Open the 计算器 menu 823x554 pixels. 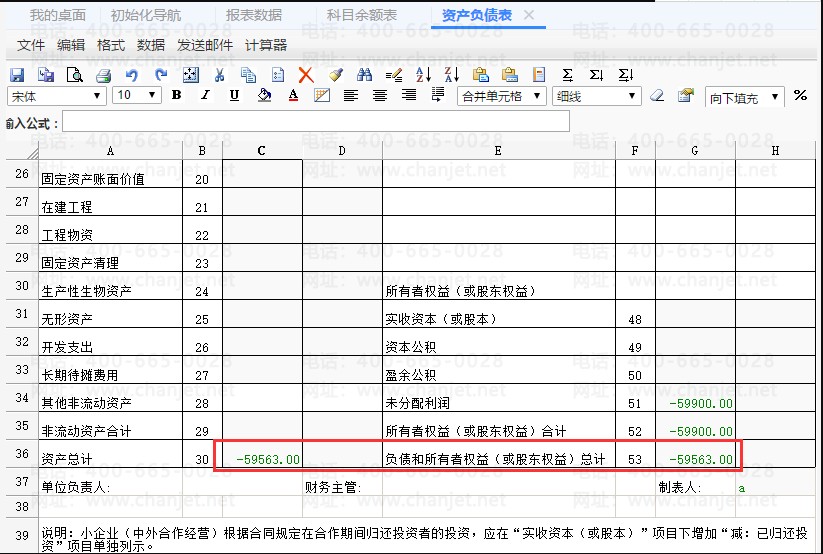266,46
